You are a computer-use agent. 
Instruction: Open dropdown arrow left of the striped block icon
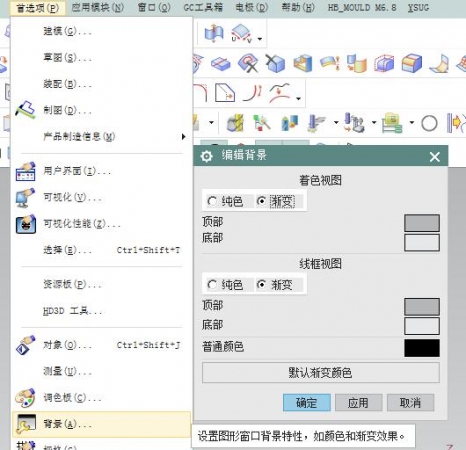point(211,123)
